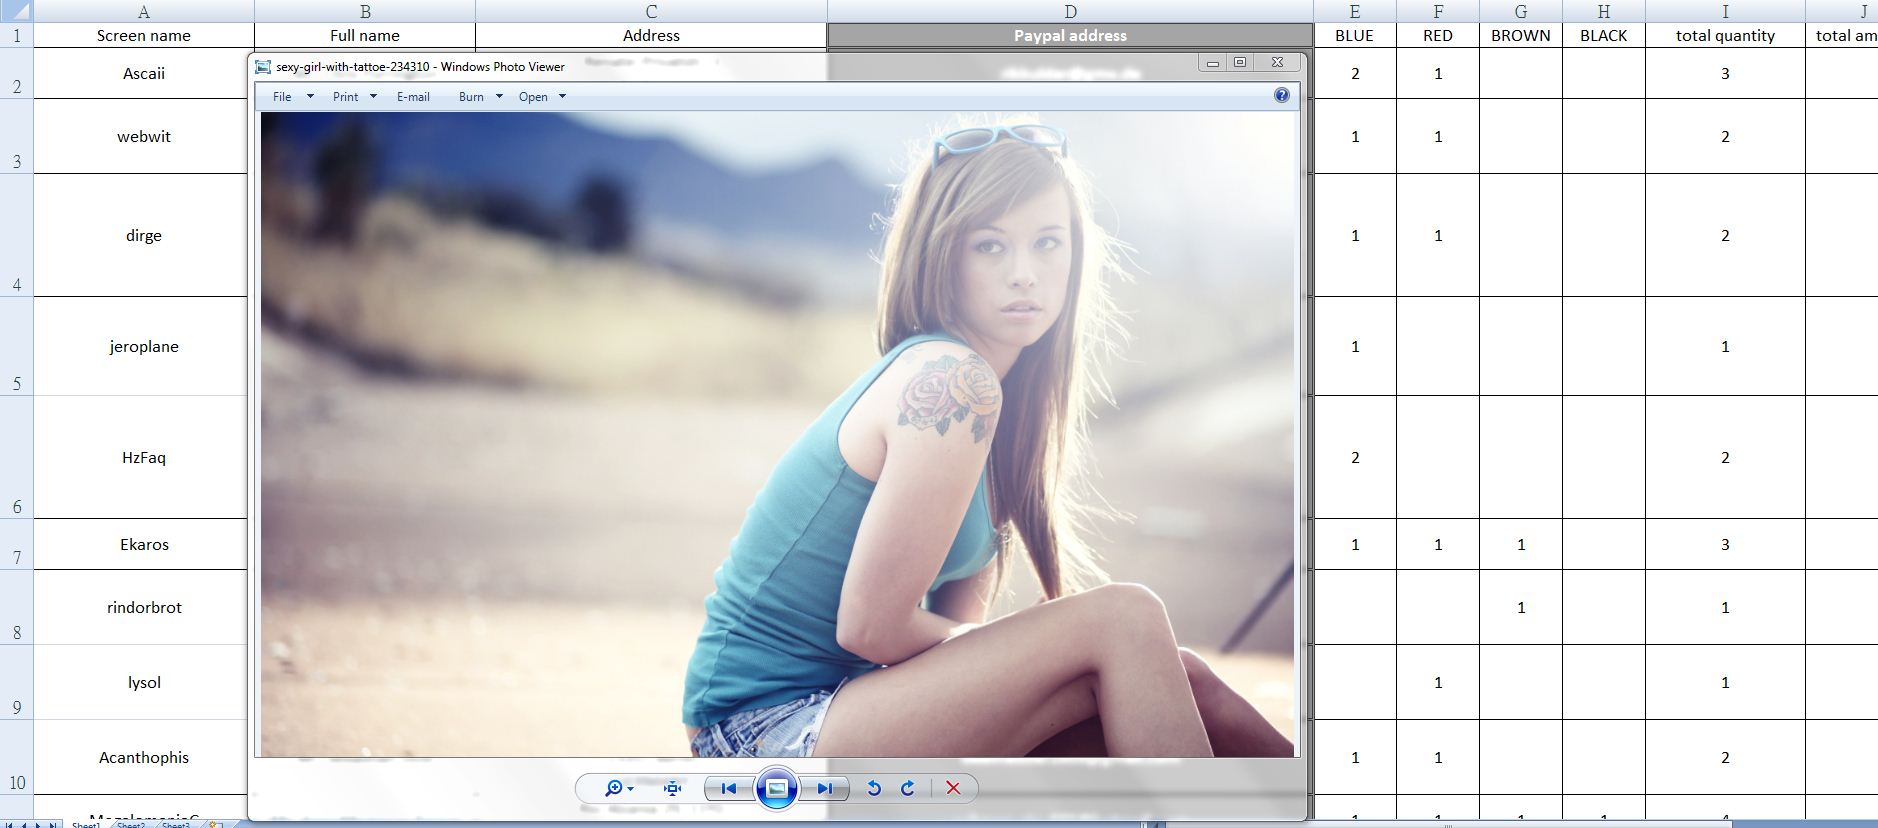
Task: Click the fit-to-window actual size icon
Action: pos(672,789)
